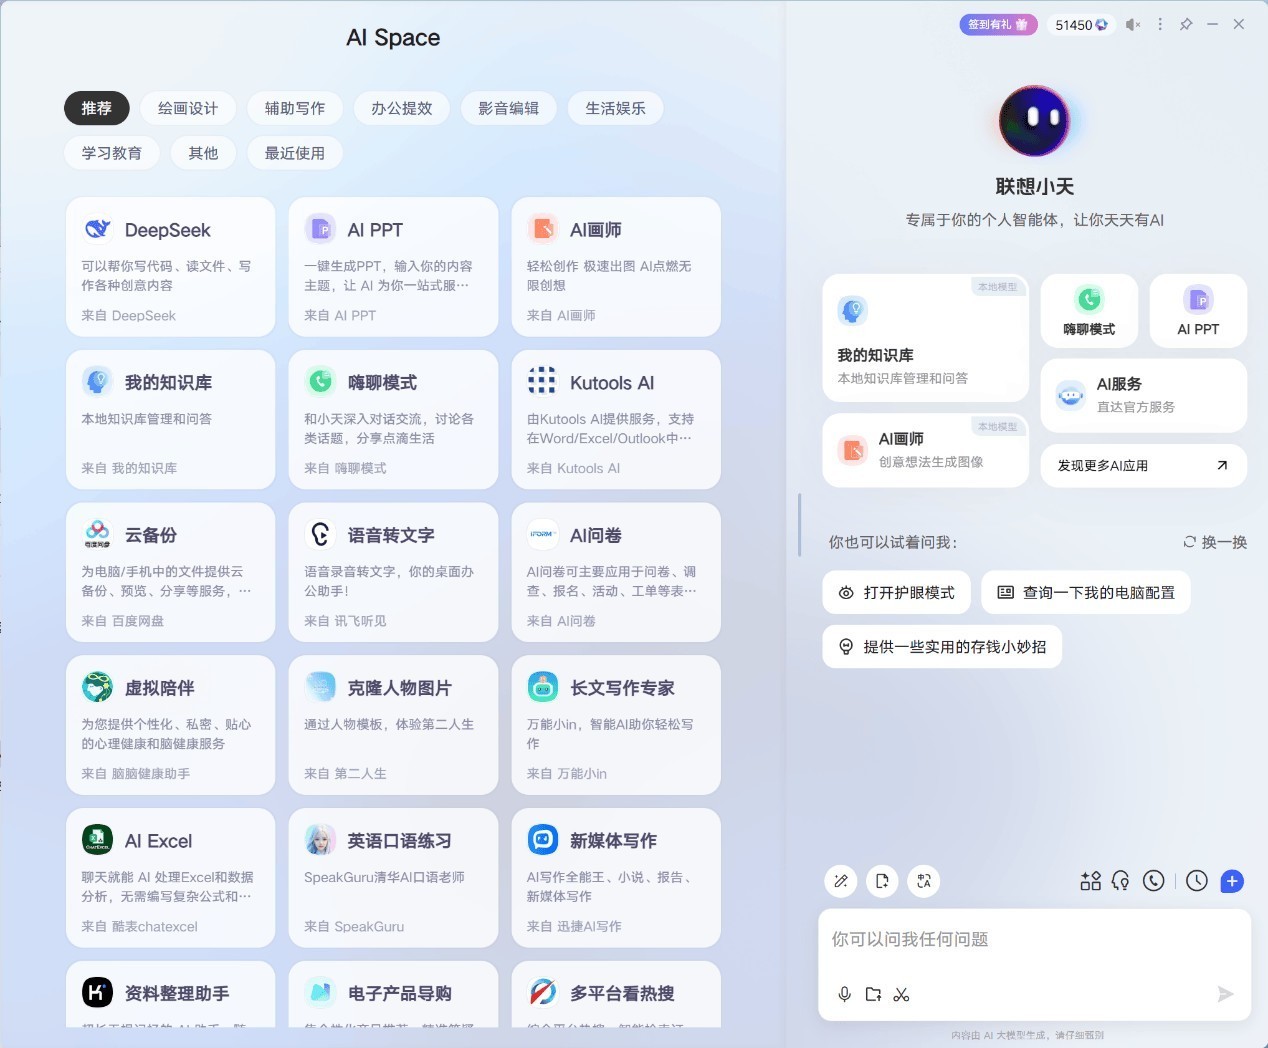The width and height of the screenshot is (1268, 1048).
Task: Click the 长文写作专家 robot icon
Action: [543, 687]
